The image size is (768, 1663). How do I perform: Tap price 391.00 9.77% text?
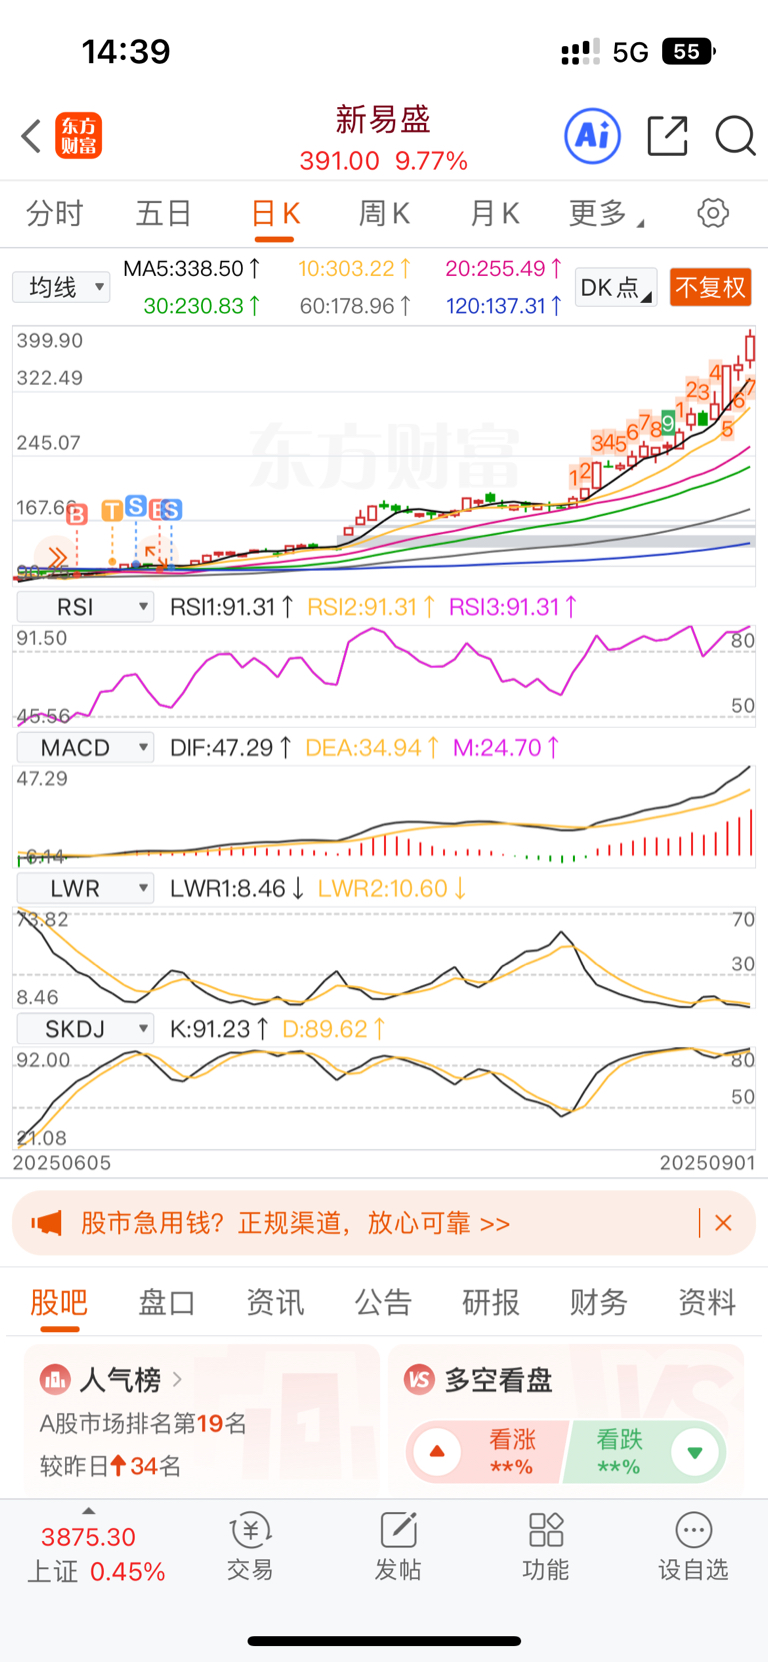tap(383, 161)
